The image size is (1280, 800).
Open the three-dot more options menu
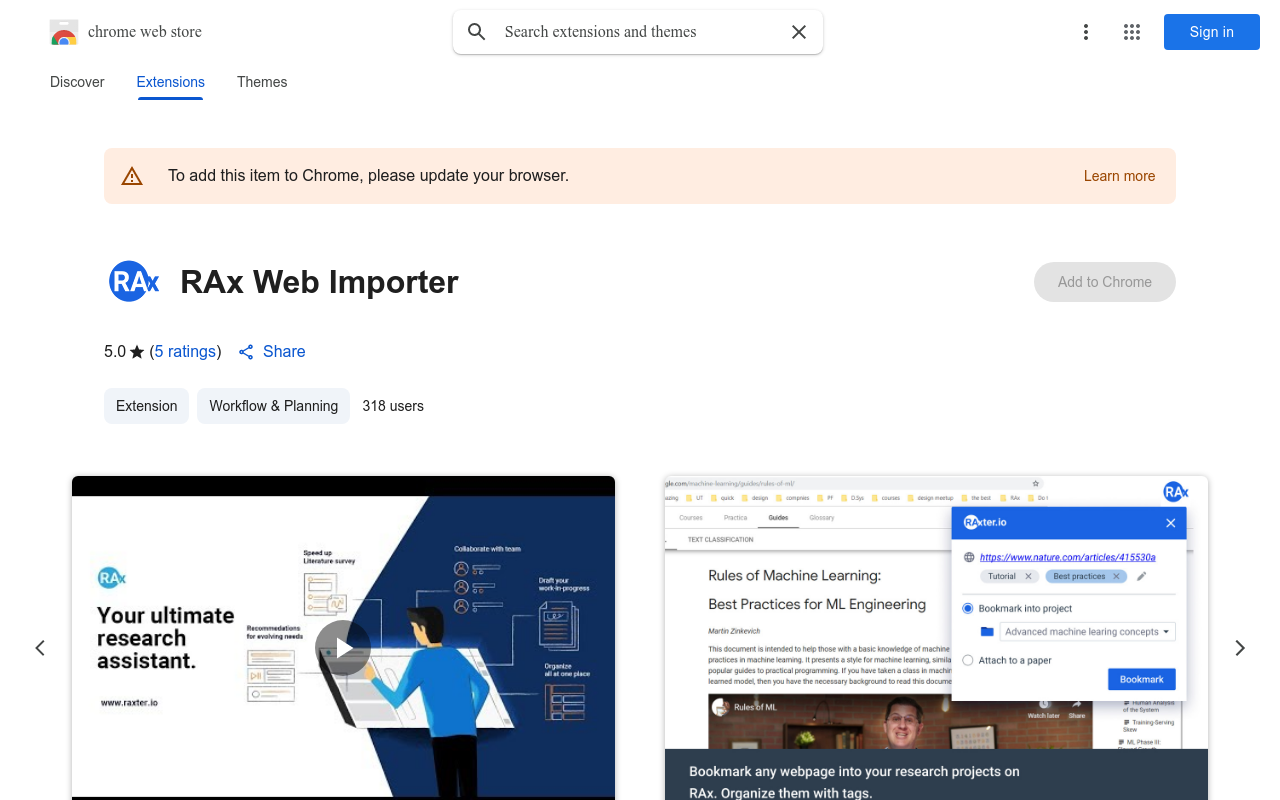pos(1086,32)
